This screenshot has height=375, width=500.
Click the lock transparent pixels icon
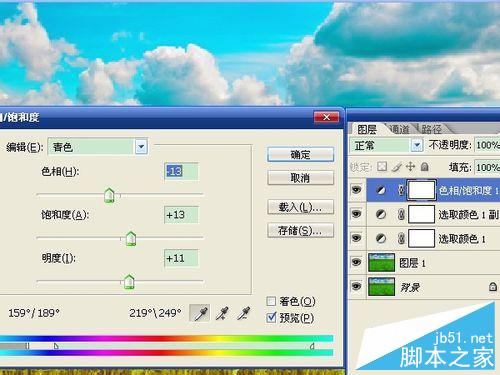[382, 166]
